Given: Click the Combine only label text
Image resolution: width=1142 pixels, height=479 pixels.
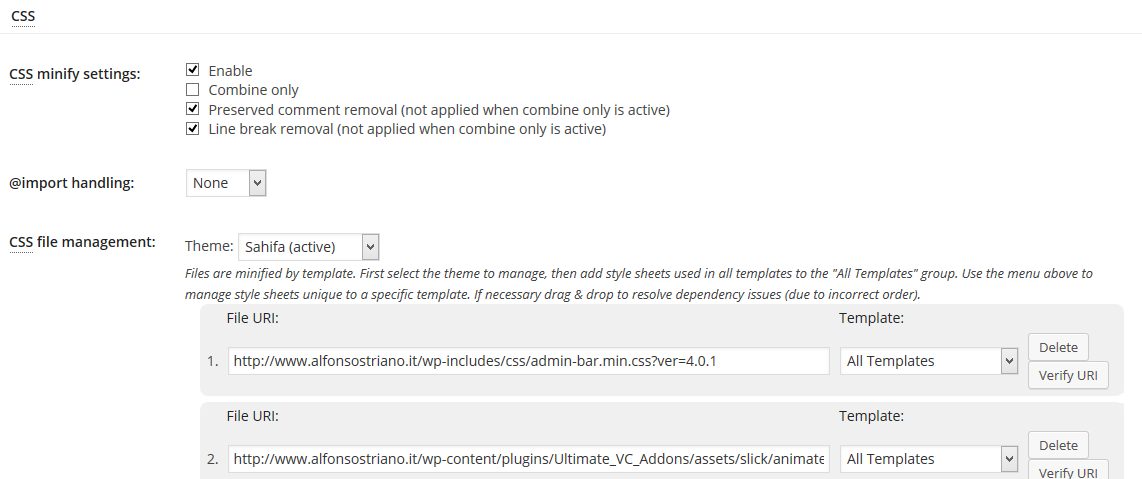Looking at the screenshot, I should pyautogui.click(x=253, y=90).
